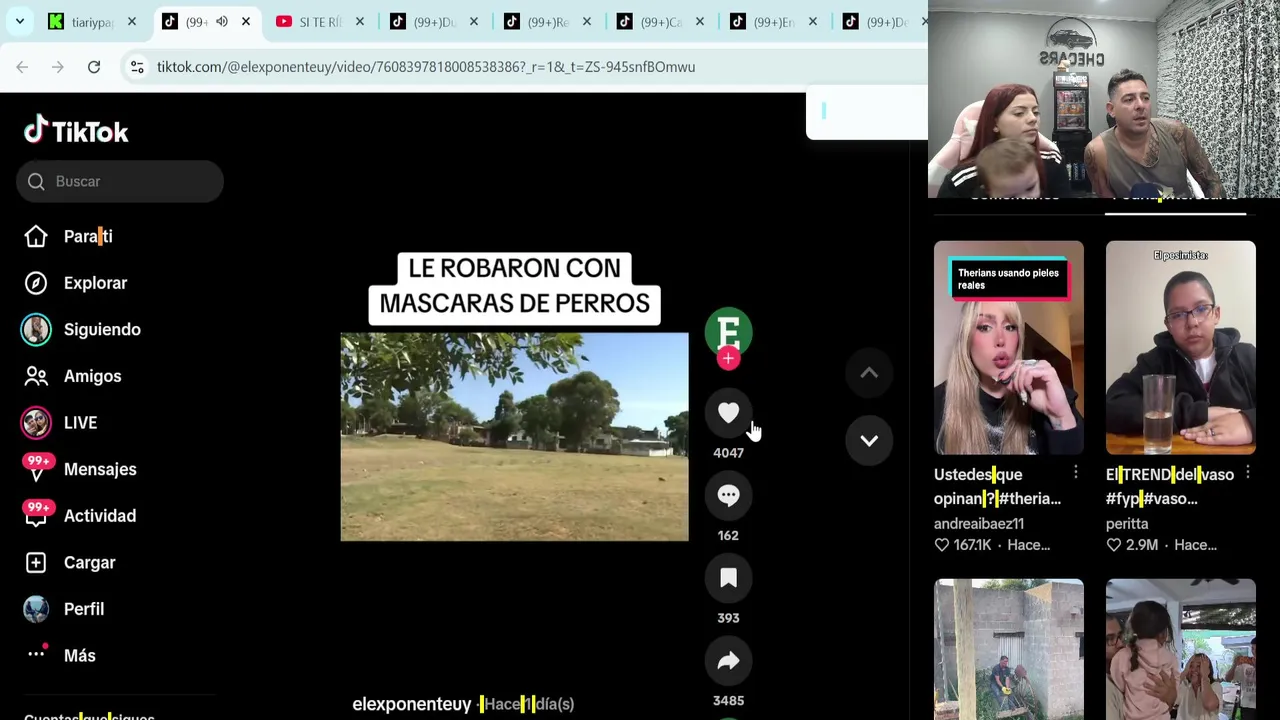Viewport: 1280px width, 720px height.
Task: Click the El TREND del vaso title
Action: (1169, 486)
